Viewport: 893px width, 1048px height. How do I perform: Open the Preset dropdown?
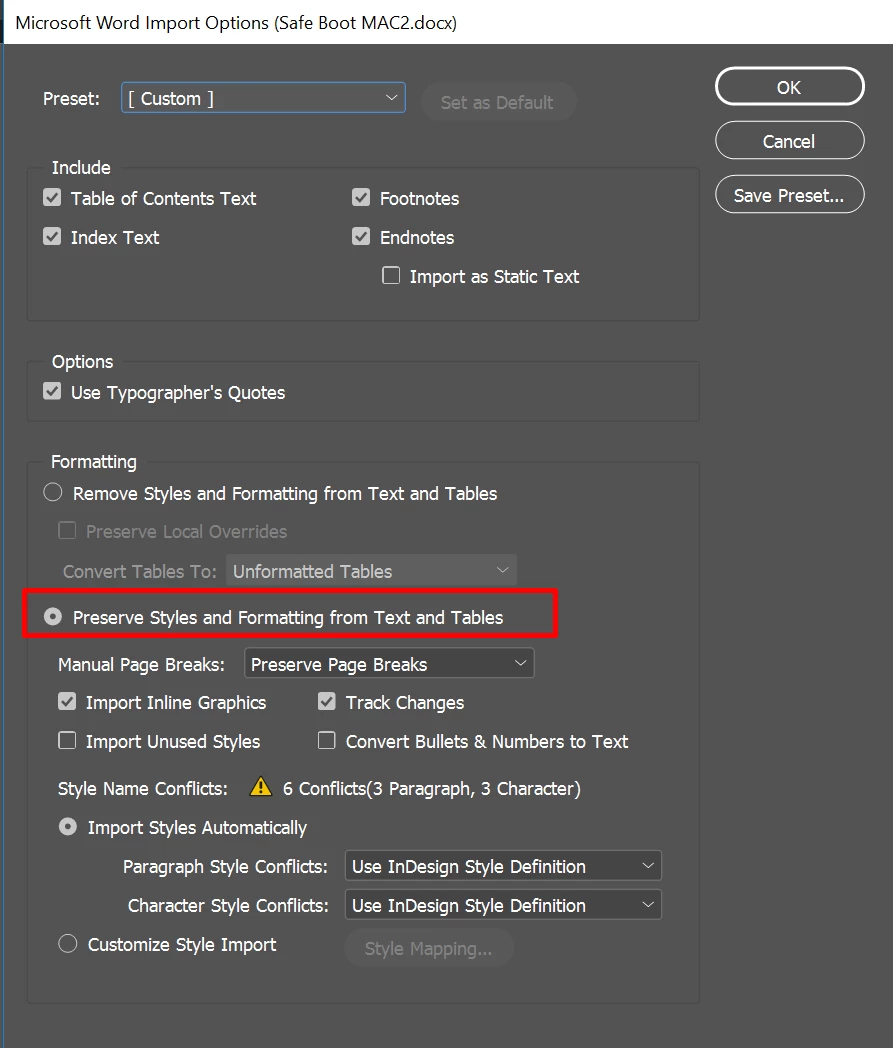[x=263, y=98]
